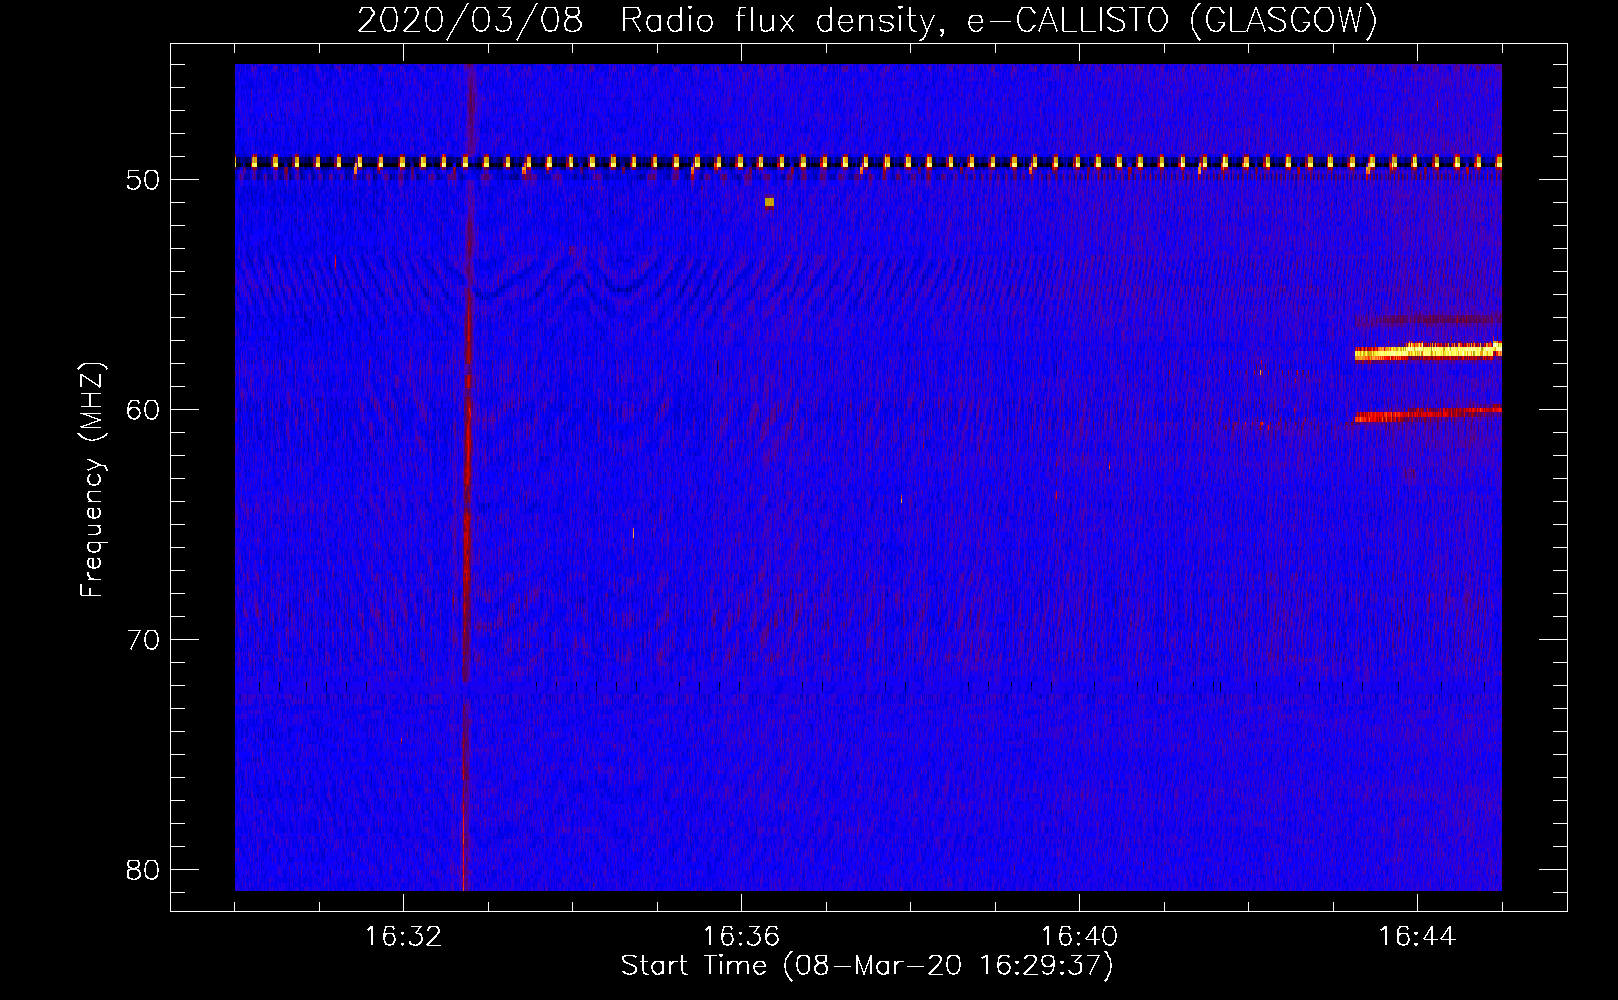Click the red emission band near 60 MHz
Screen dimensions: 1618x1000
click(1428, 414)
